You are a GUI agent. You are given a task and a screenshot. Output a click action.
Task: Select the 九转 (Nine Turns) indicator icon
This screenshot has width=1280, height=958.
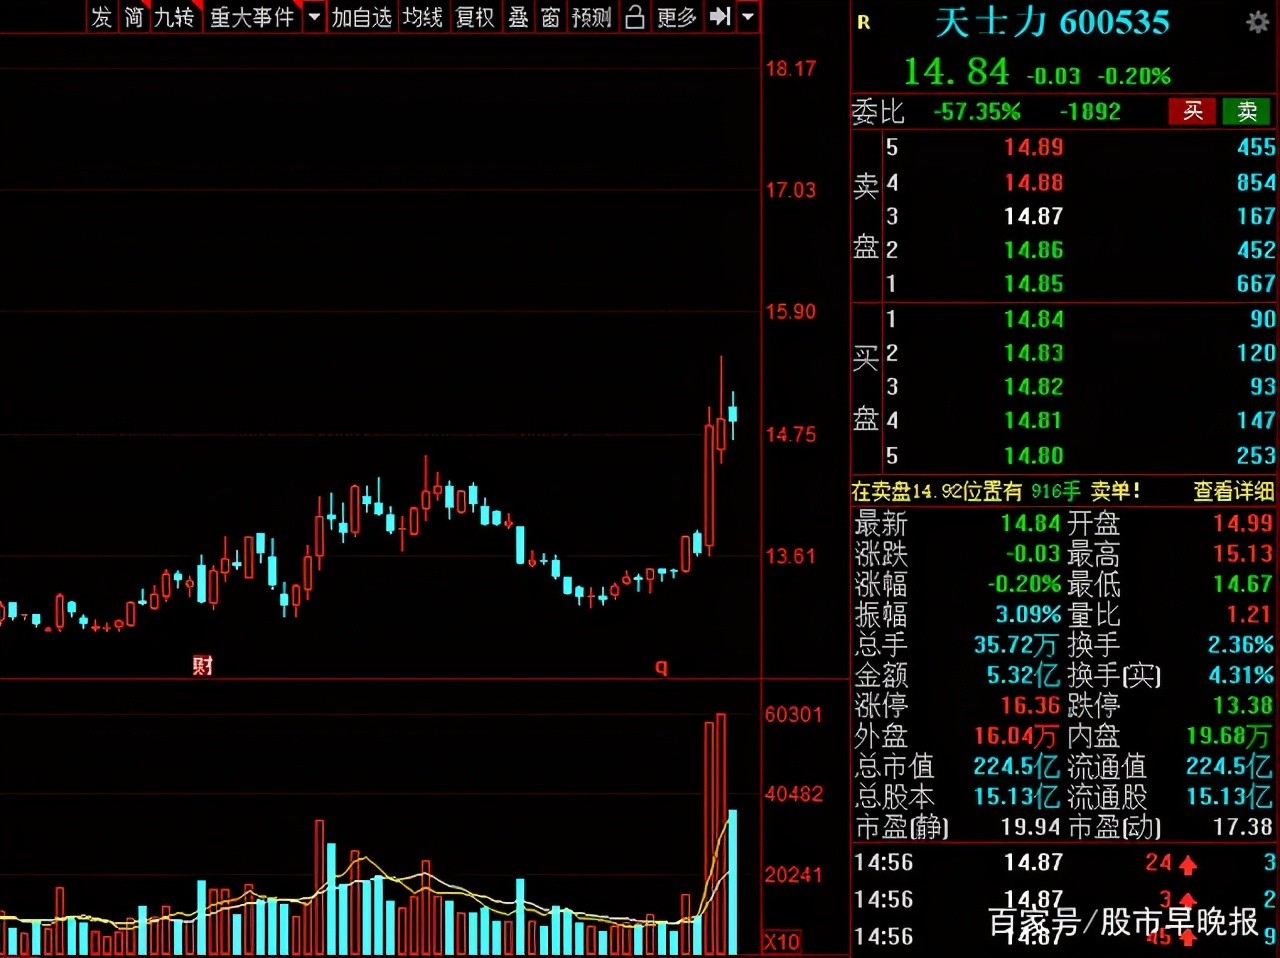pyautogui.click(x=175, y=17)
